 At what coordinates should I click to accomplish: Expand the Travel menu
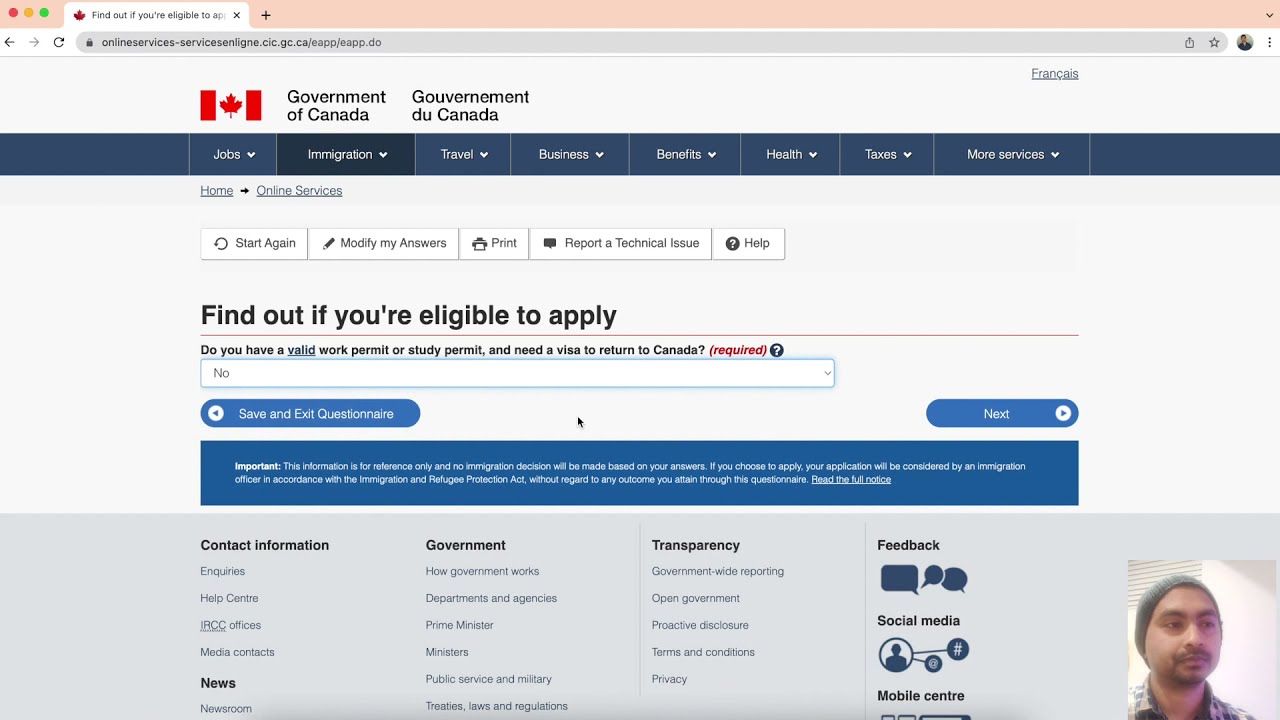463,155
